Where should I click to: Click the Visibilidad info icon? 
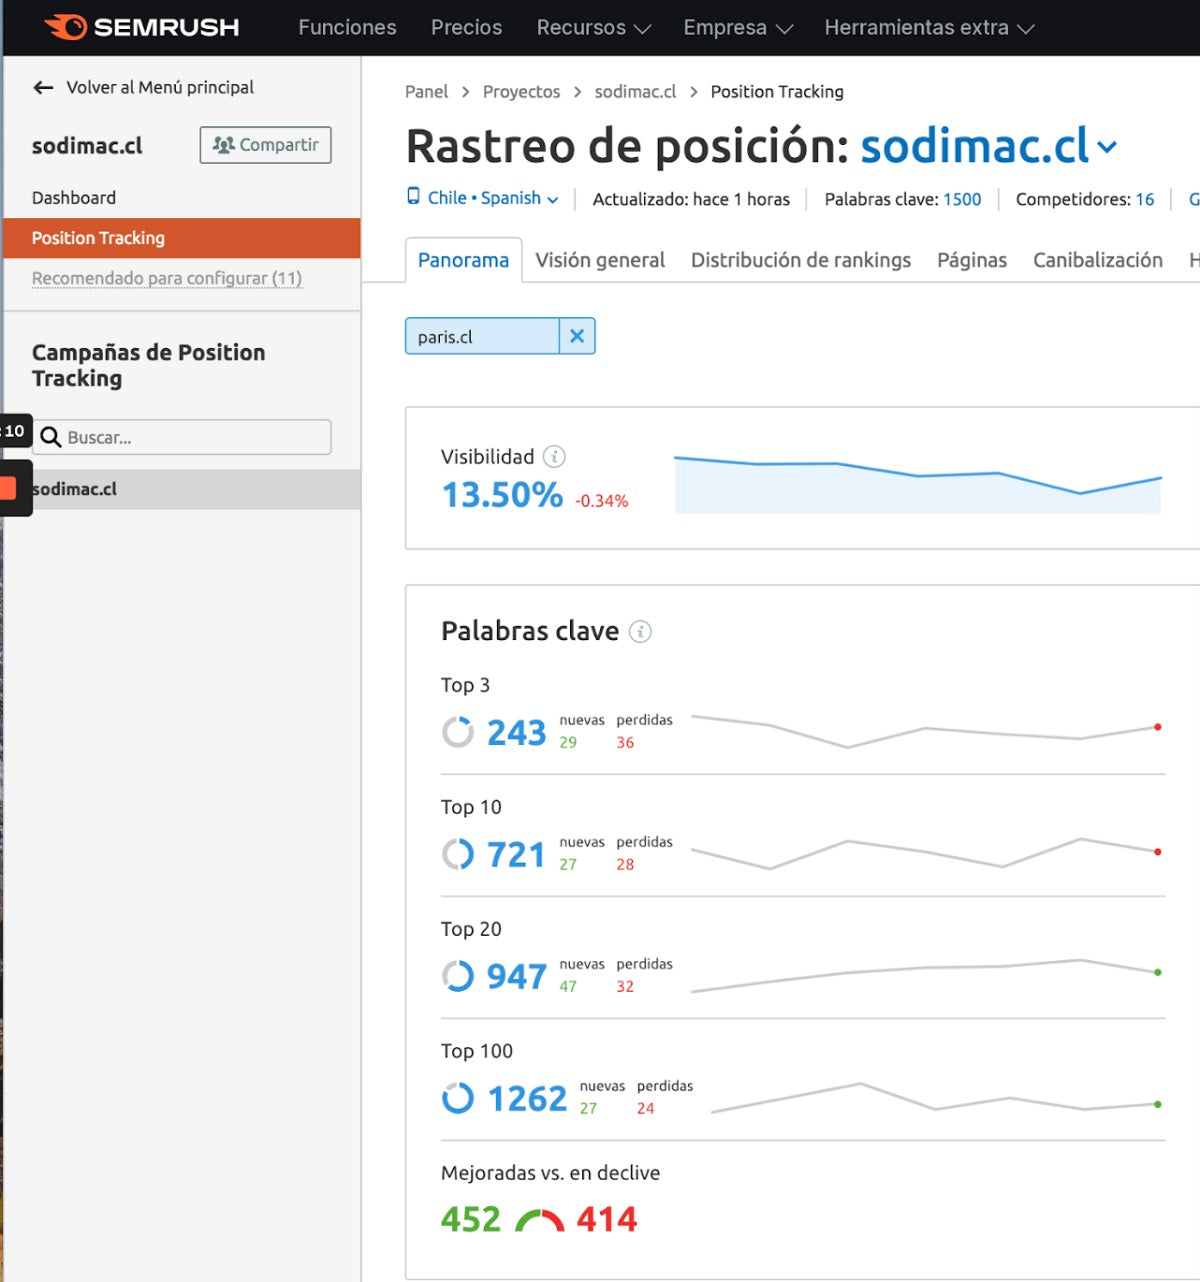554,457
